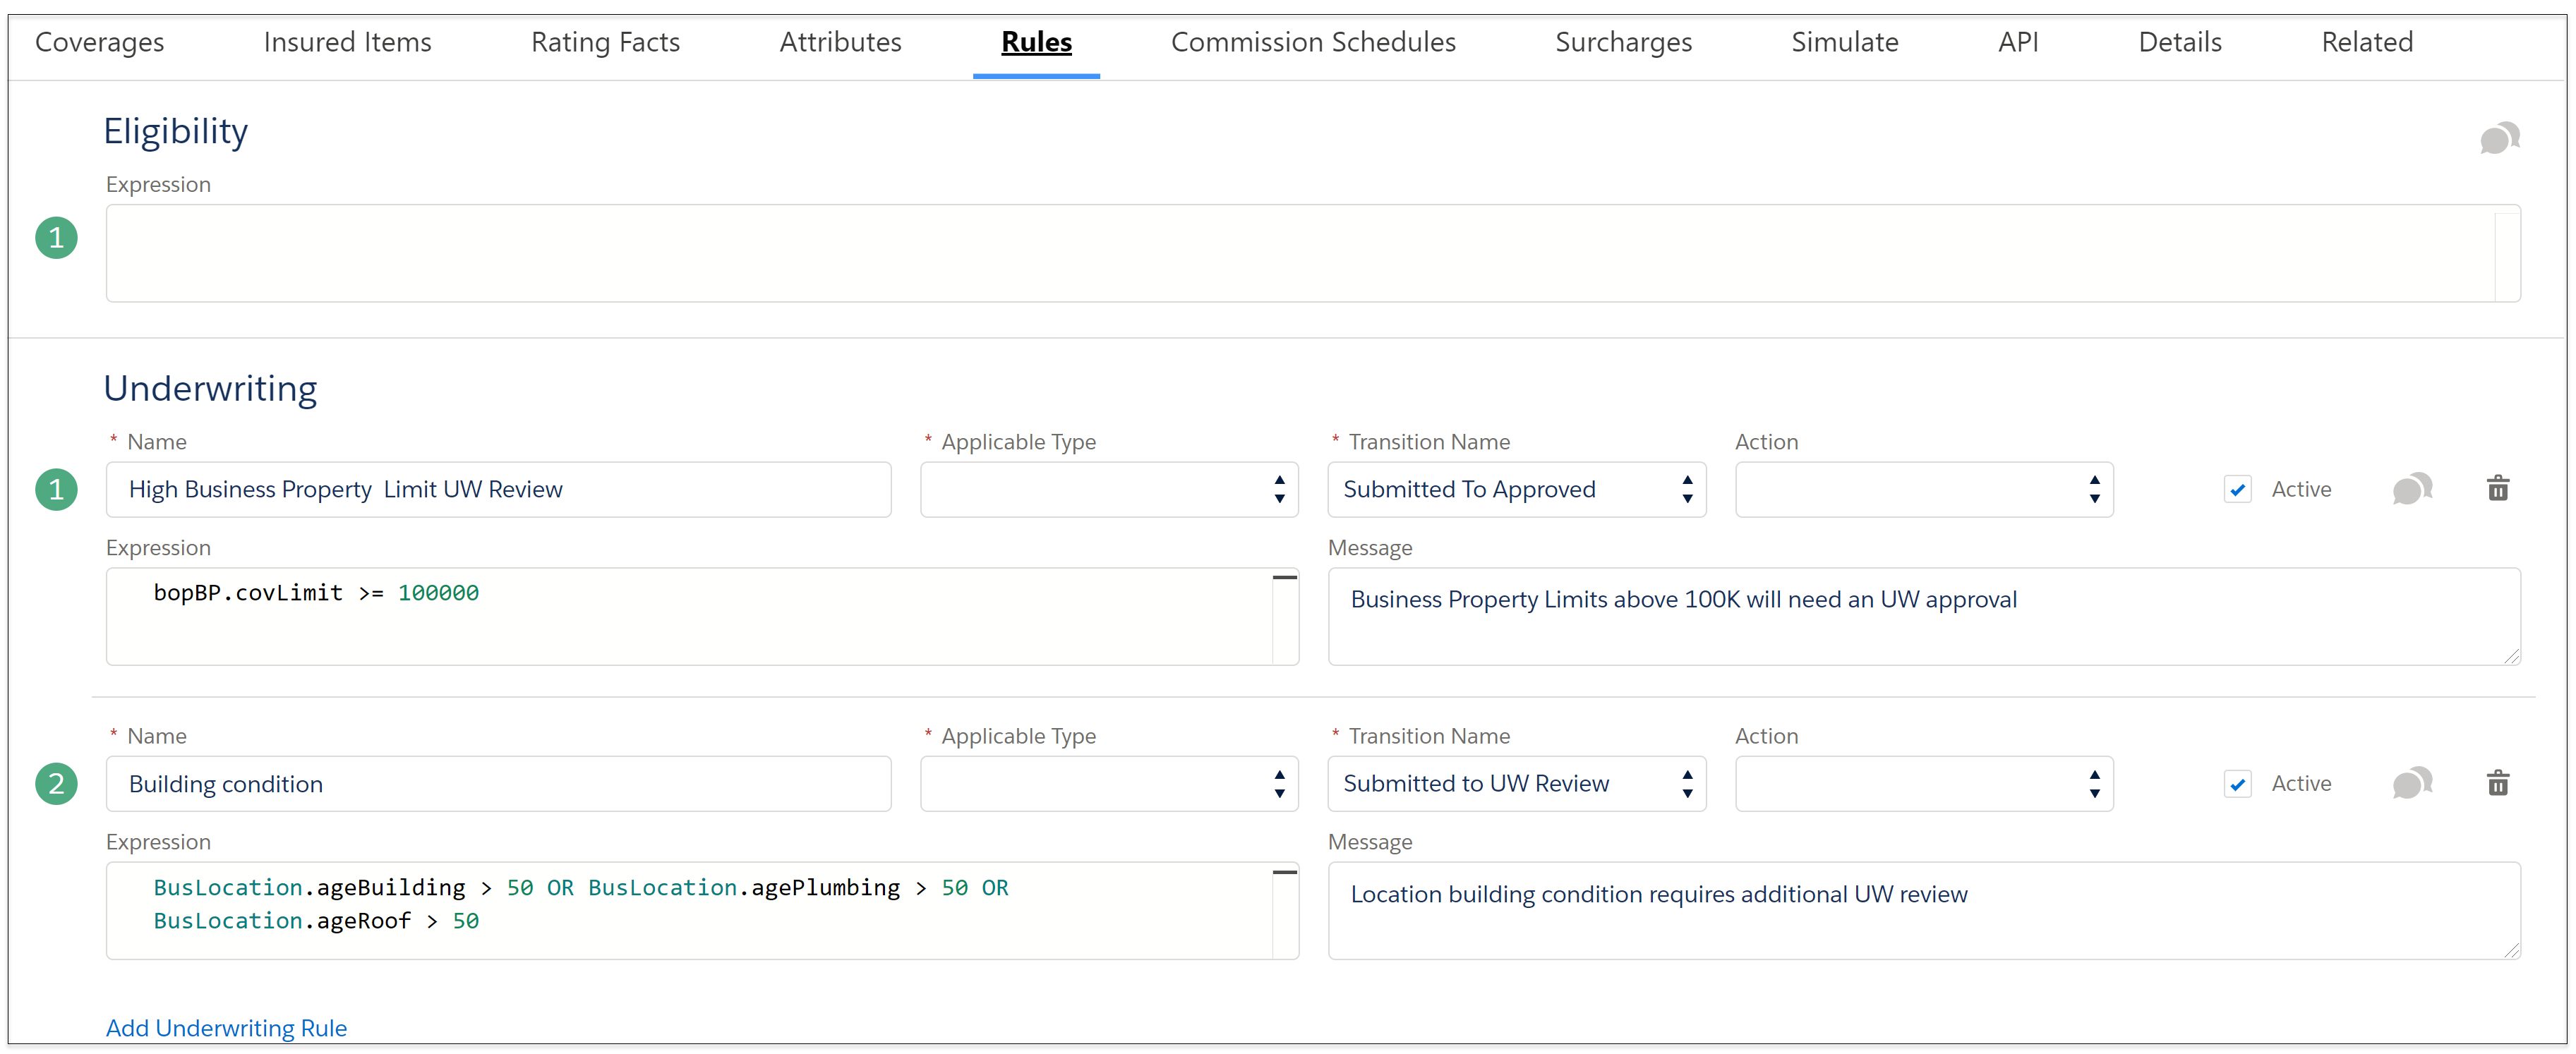This screenshot has width=2576, height=1054.
Task: Switch to the Related tab
Action: pos(2366,42)
